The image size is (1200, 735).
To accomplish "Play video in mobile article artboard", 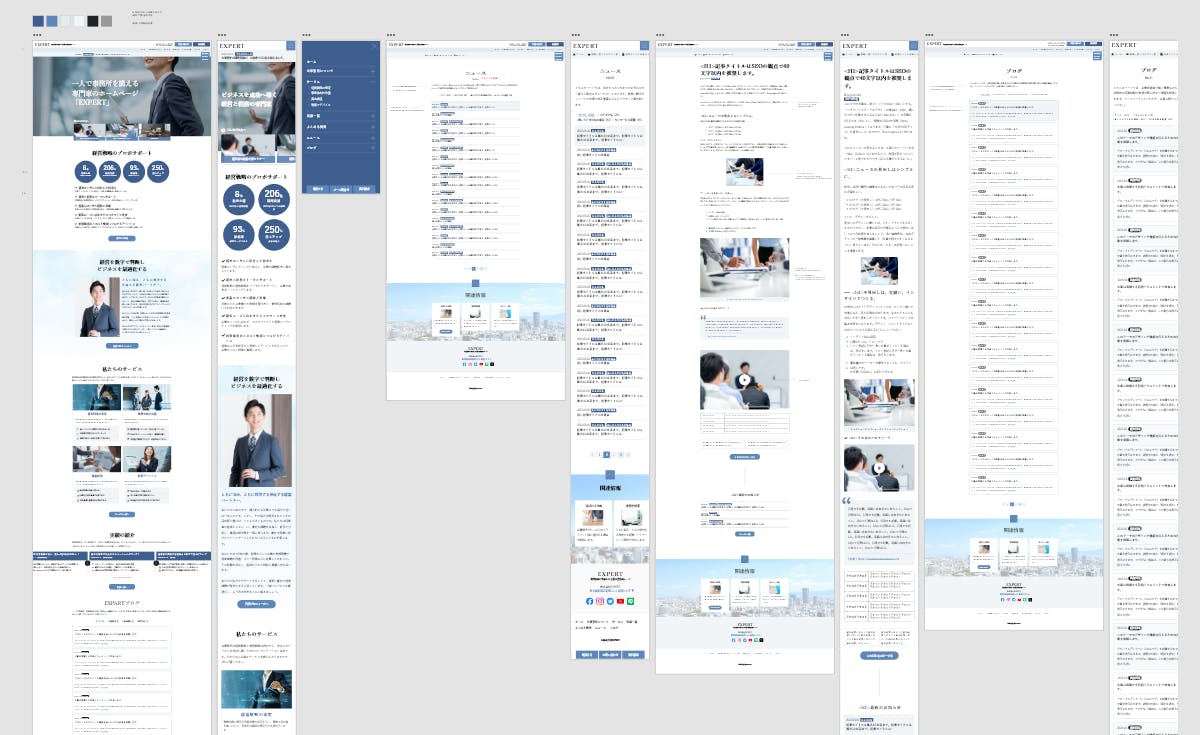I will click(879, 467).
